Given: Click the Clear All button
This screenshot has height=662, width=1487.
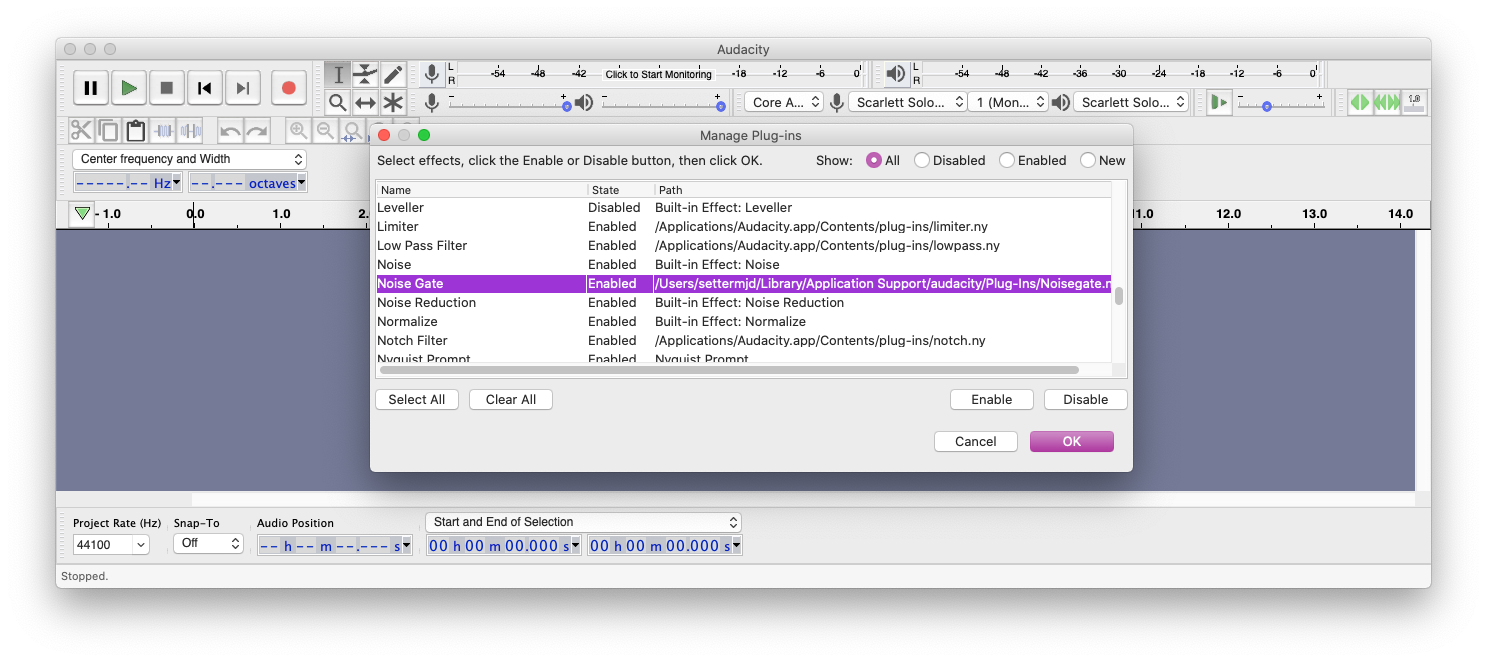Looking at the screenshot, I should [x=511, y=399].
